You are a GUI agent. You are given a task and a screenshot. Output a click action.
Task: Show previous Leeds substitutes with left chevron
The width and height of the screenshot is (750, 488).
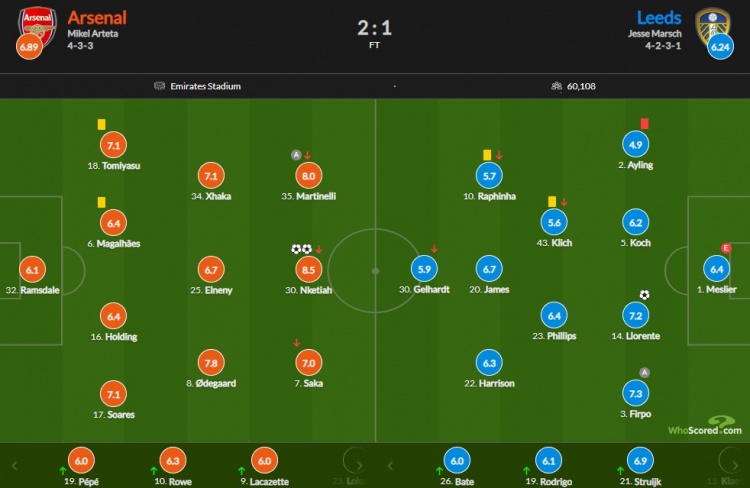[390, 466]
